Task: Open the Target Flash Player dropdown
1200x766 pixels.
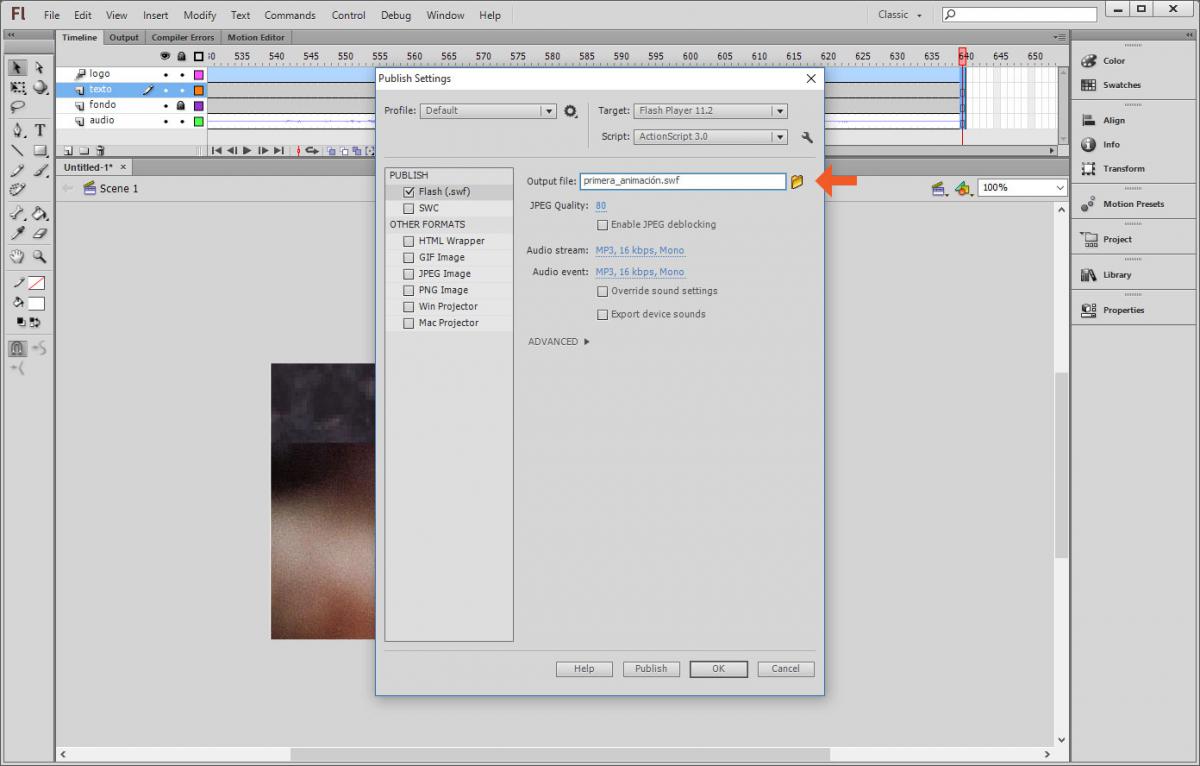Action: click(711, 111)
